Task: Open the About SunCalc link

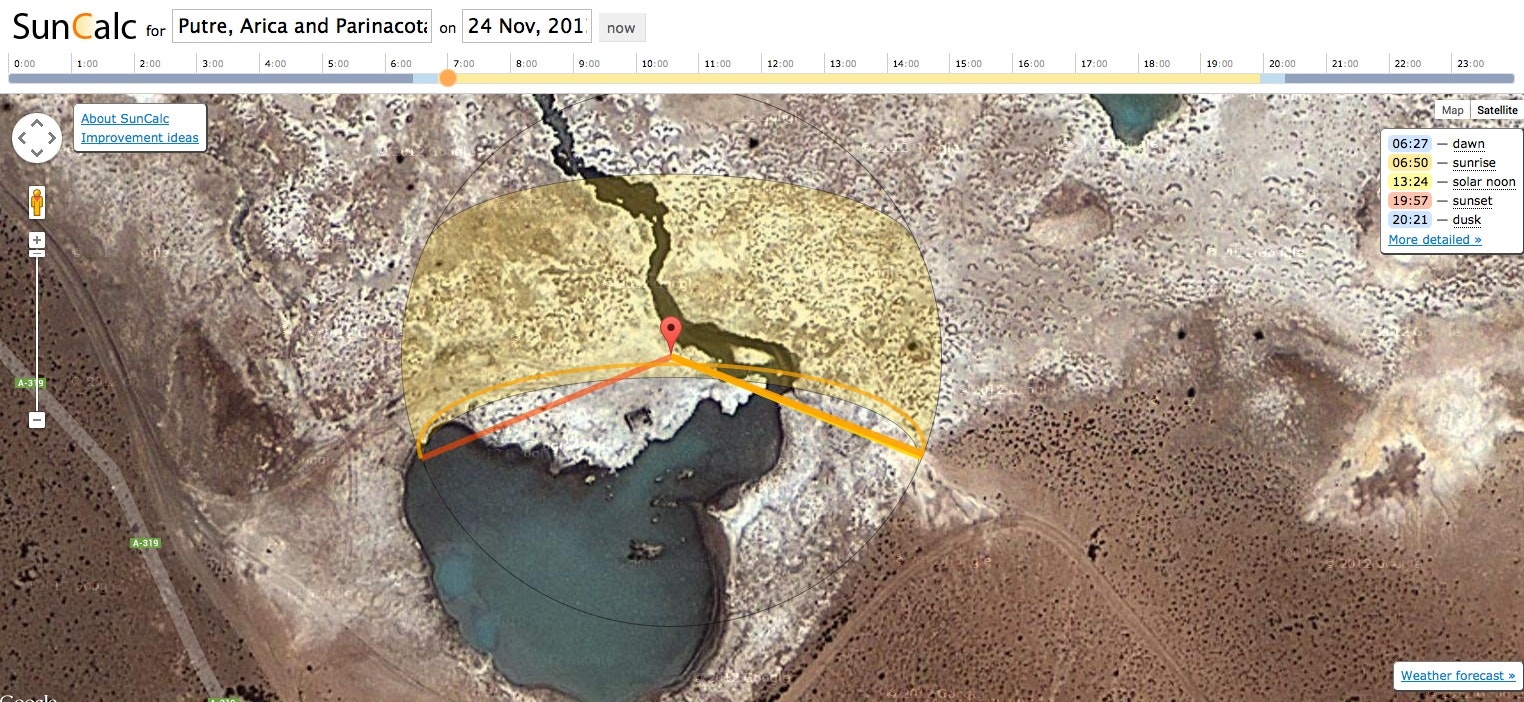Action: pyautogui.click(x=125, y=119)
